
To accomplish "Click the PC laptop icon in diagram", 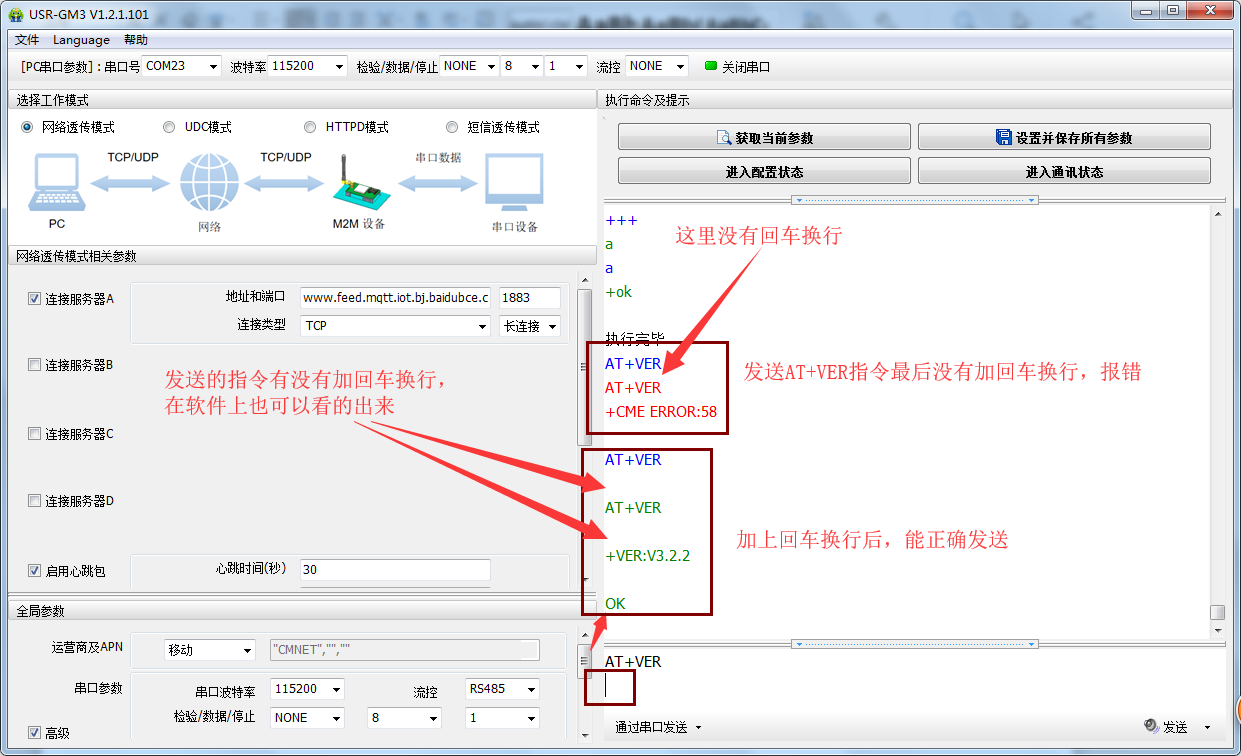I will 57,182.
